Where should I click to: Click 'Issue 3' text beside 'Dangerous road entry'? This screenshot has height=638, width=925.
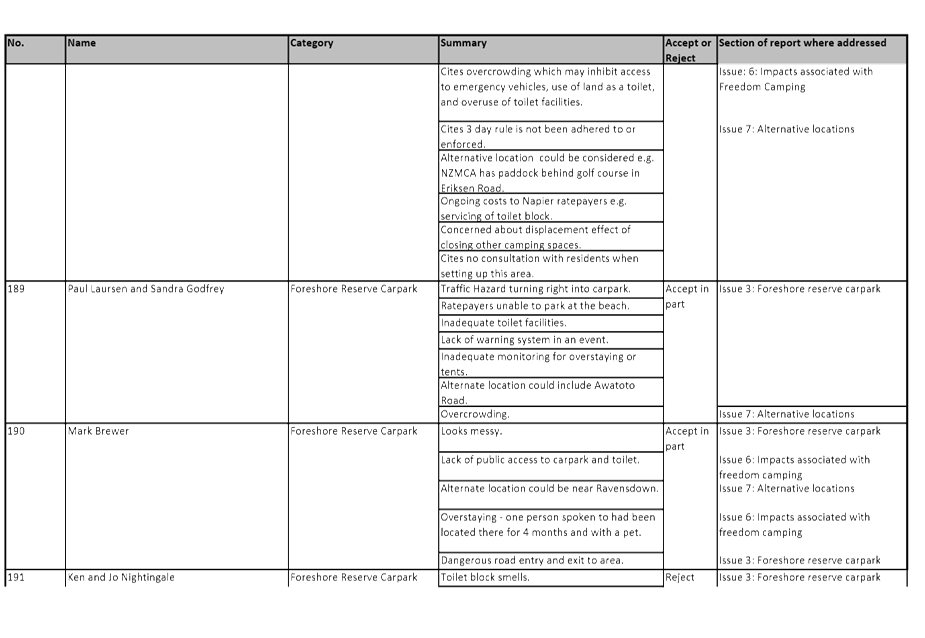pos(799,561)
